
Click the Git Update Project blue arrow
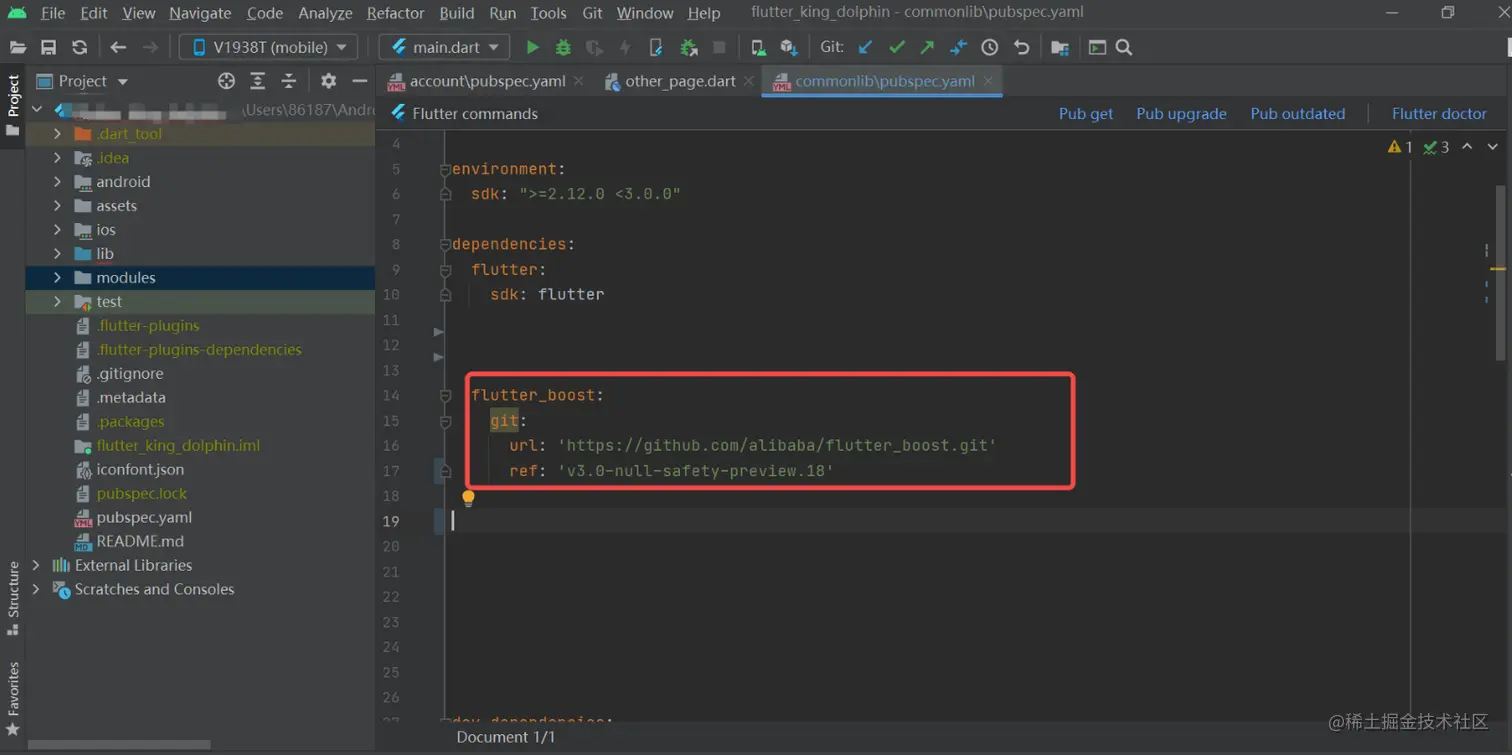pos(866,47)
